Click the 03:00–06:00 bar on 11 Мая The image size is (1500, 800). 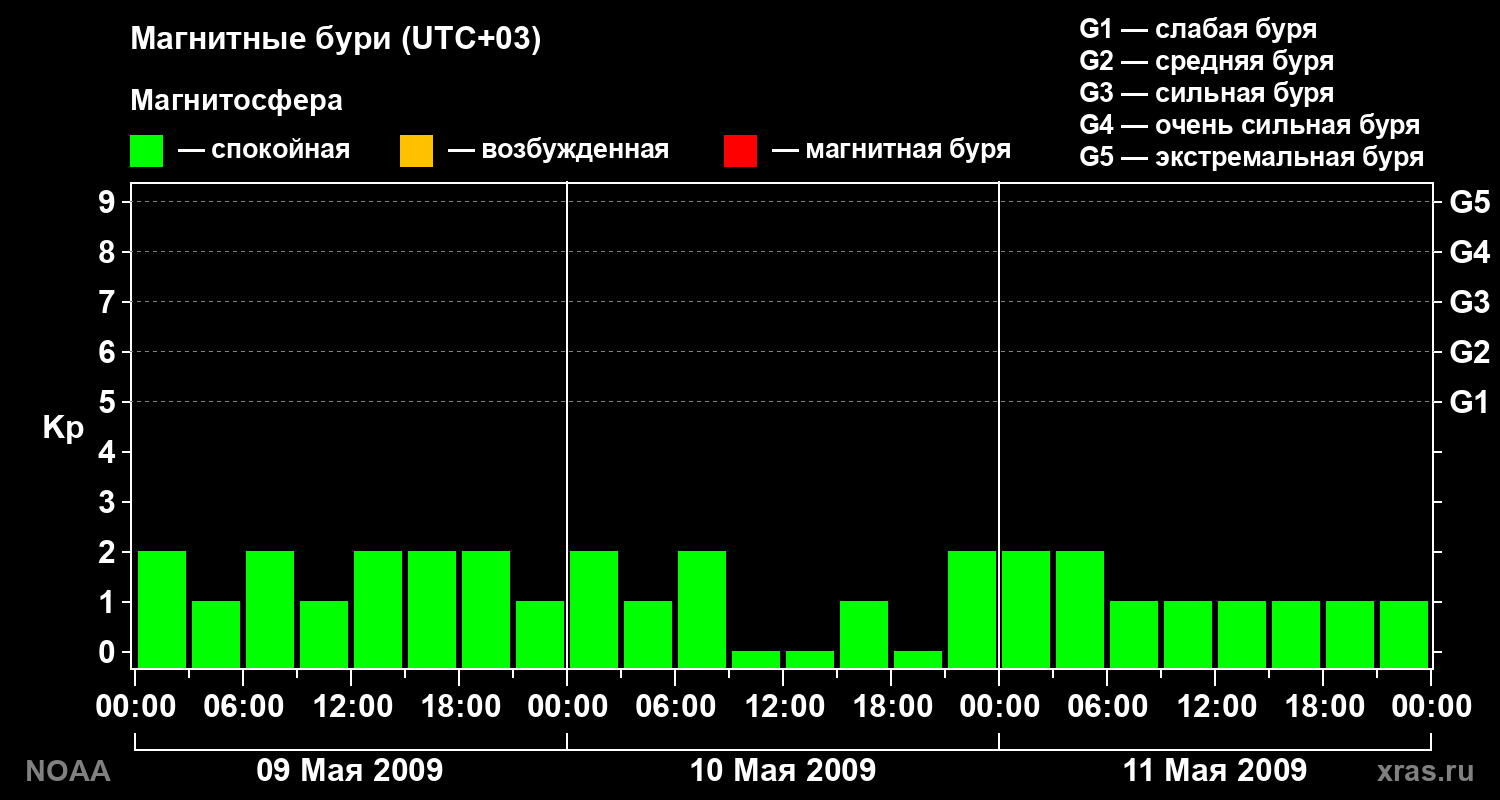click(x=1080, y=609)
